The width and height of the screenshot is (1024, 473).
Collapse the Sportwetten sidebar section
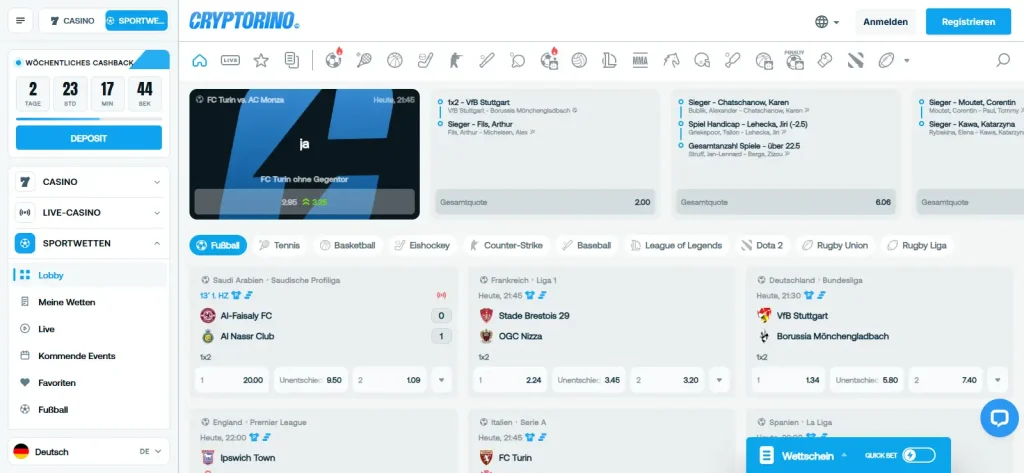pos(88,243)
